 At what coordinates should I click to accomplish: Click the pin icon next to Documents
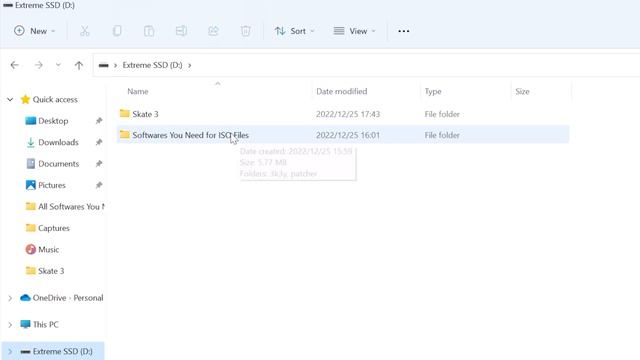[99, 164]
